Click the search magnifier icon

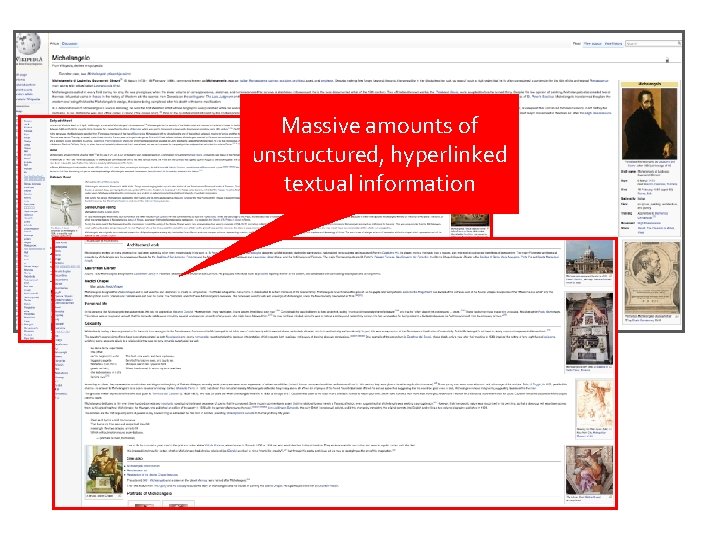(x=679, y=44)
